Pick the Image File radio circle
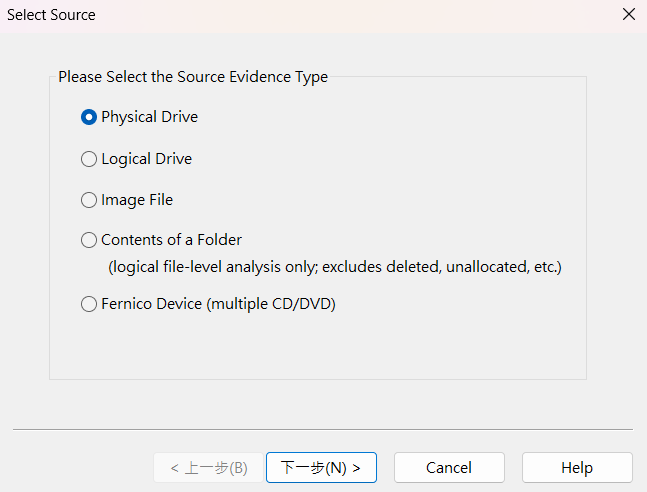The image size is (647, 492). coord(89,200)
